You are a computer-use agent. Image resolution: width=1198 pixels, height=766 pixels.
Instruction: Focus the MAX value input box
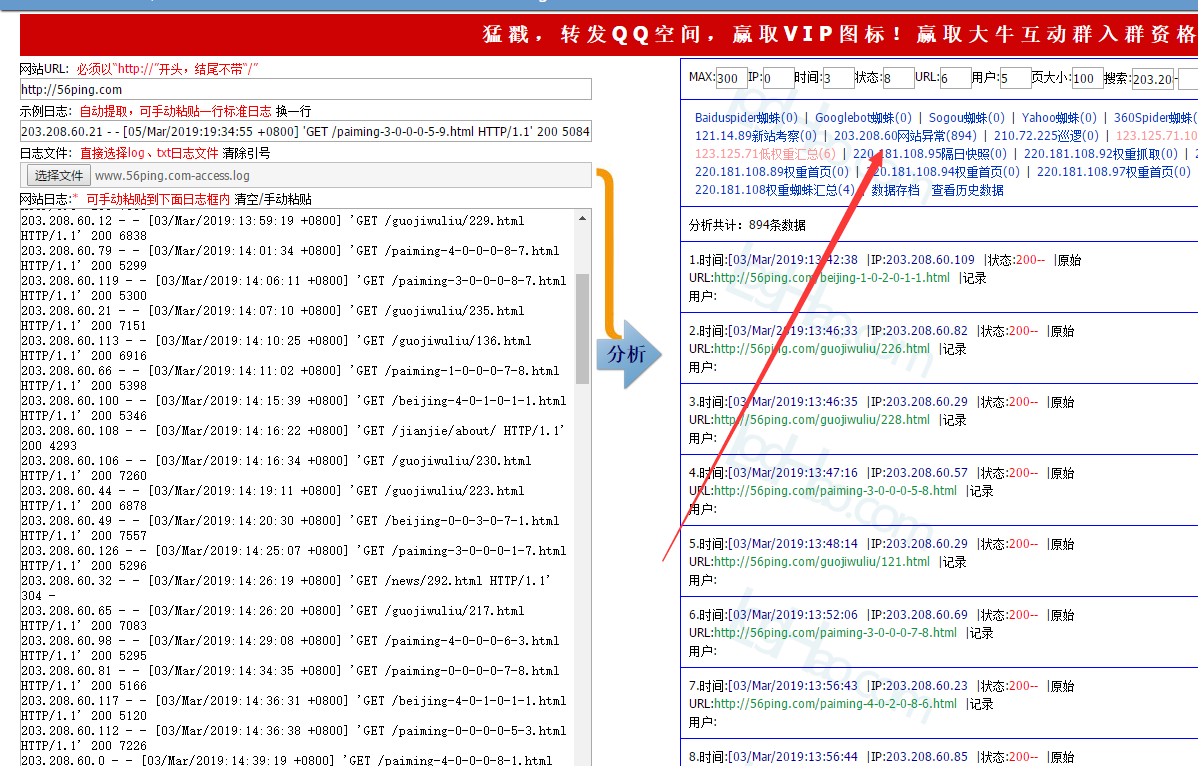coord(731,78)
